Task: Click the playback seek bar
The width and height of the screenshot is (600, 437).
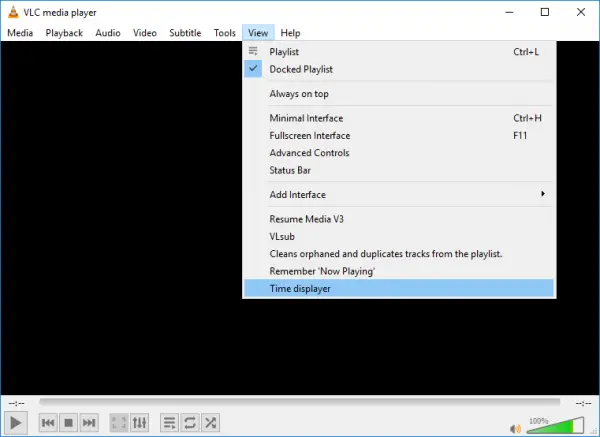Action: [x=300, y=402]
